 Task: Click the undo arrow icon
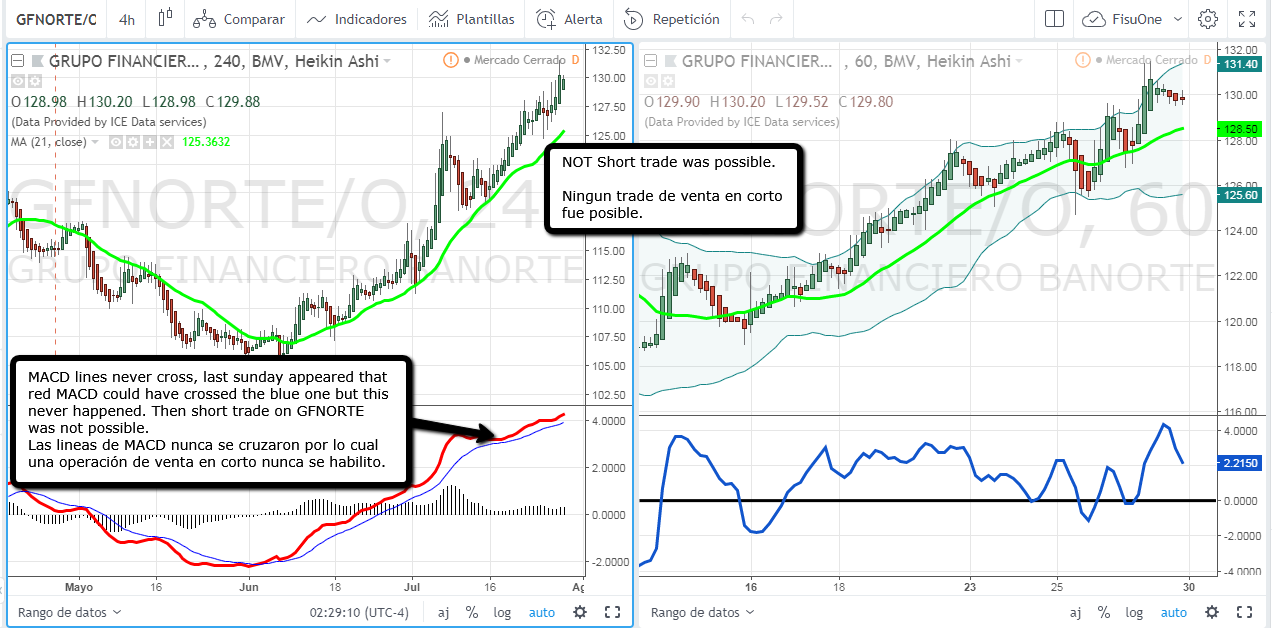749,19
